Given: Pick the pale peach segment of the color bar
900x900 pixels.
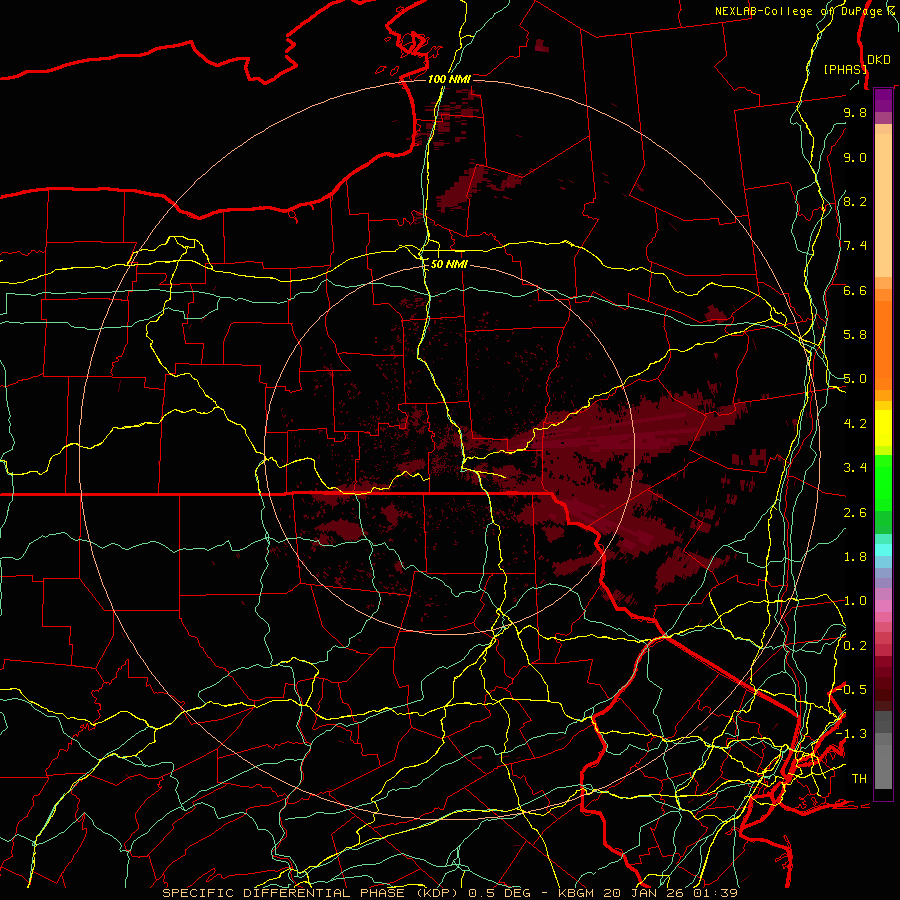Looking at the screenshot, I should 883,205.
